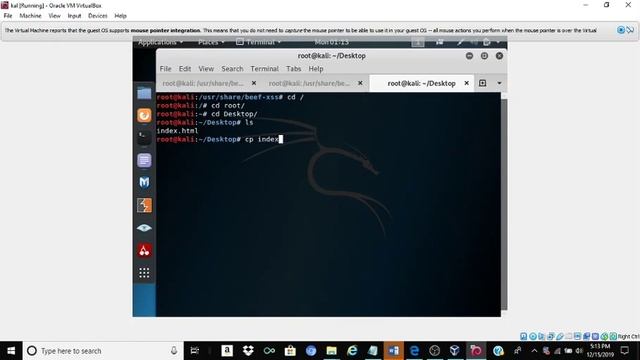Show all applications grid in Kali dock
This screenshot has height=360, width=640.
(144, 273)
